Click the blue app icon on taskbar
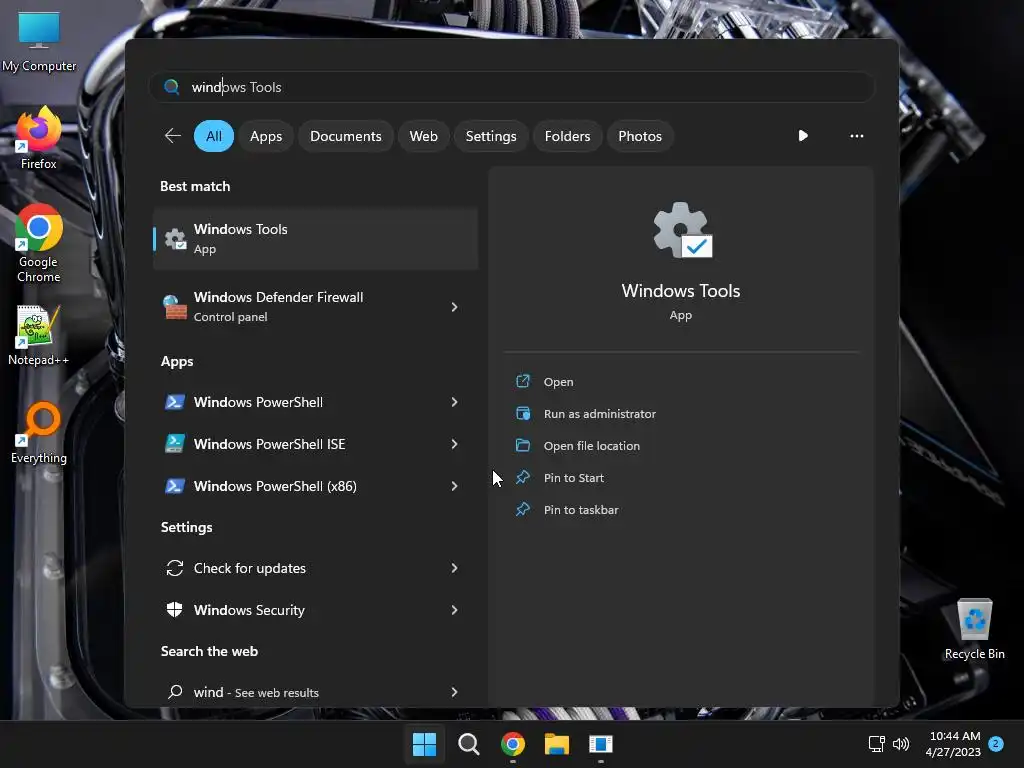The image size is (1024, 768). coord(601,744)
